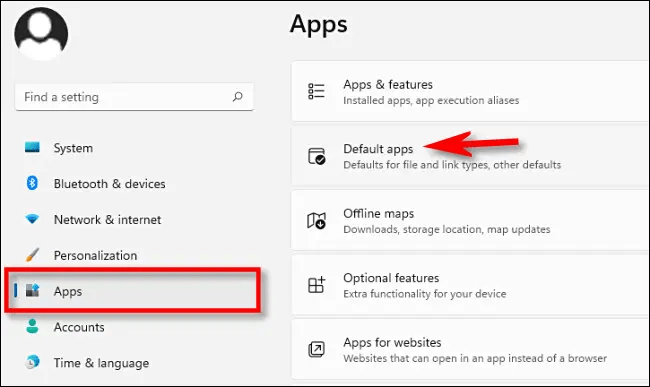Click the Default apps checkmark icon
Image resolution: width=650 pixels, height=387 pixels.
coord(316,156)
